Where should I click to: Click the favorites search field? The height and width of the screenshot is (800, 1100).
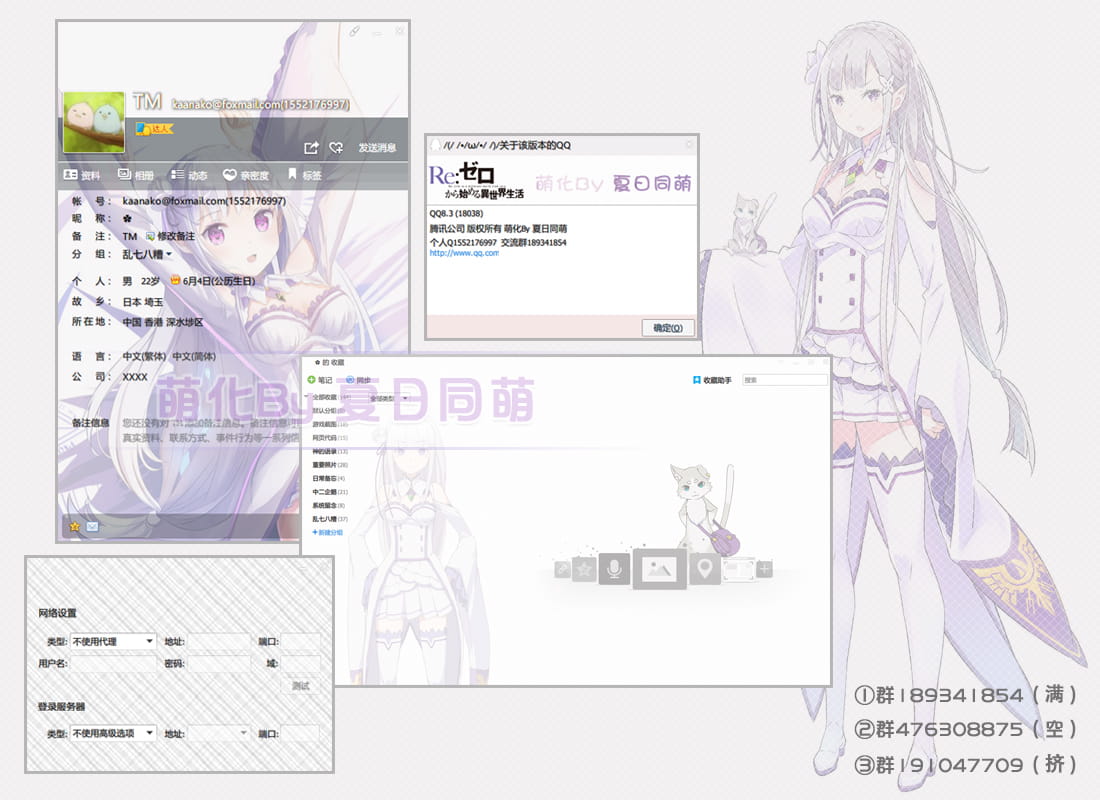(x=784, y=380)
